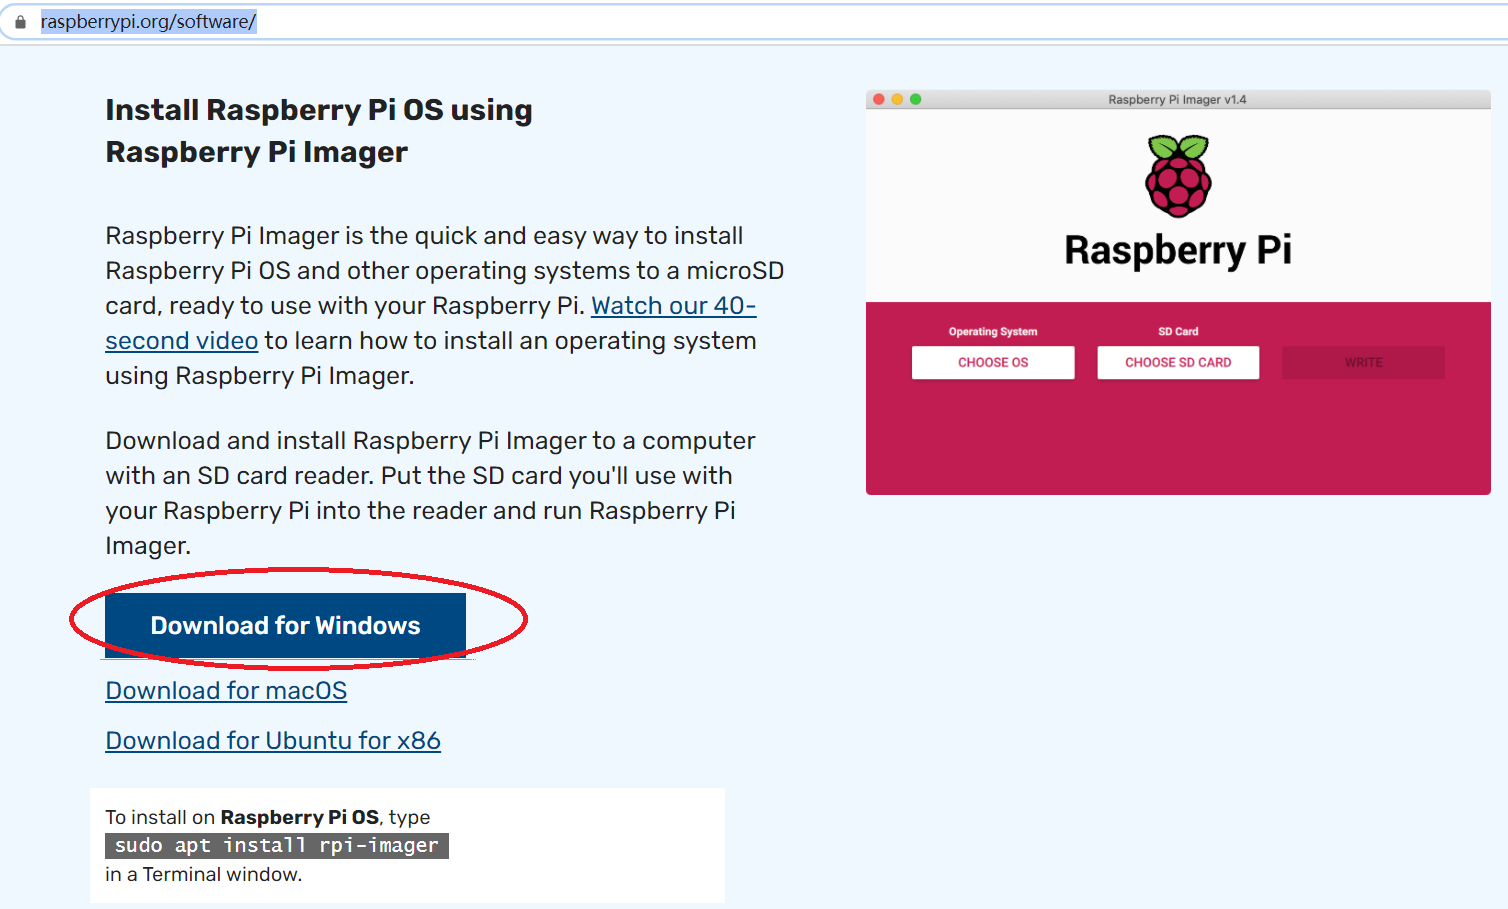Click the Operating System label in the Imager window
This screenshot has height=909, width=1508.
point(993,331)
